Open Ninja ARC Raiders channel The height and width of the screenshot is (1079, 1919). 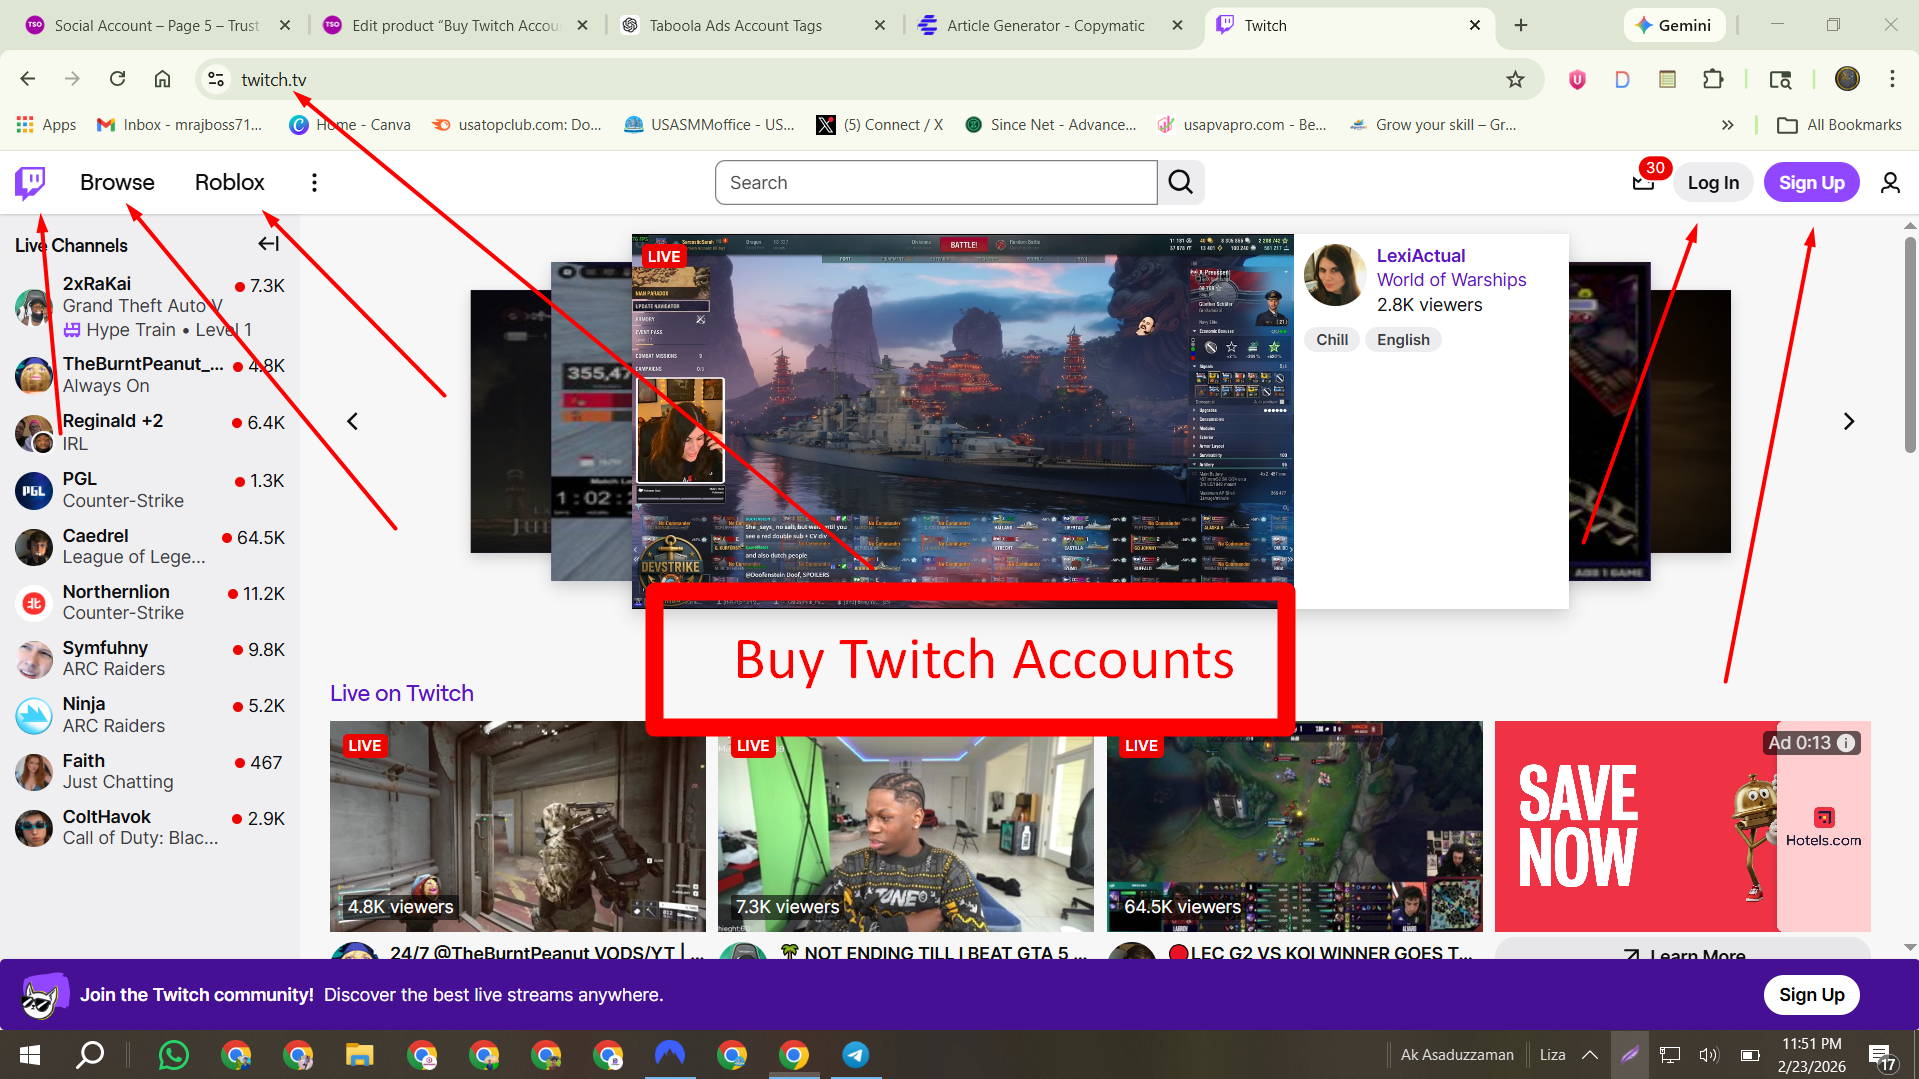click(150, 715)
